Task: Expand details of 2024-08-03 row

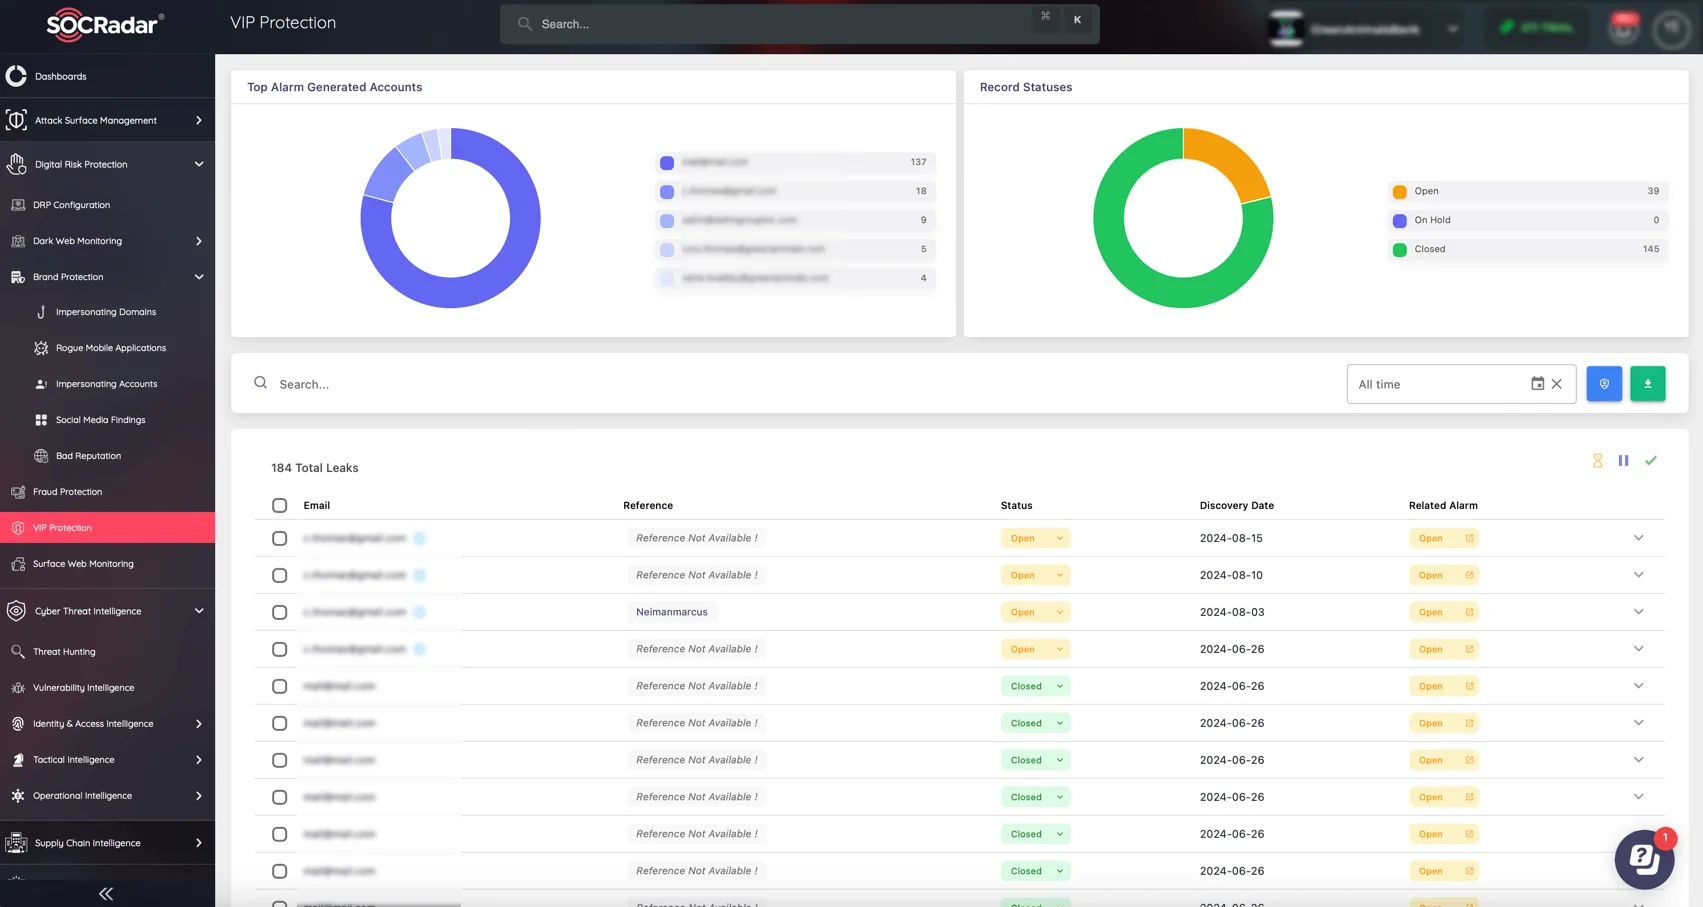Action: point(1638,612)
